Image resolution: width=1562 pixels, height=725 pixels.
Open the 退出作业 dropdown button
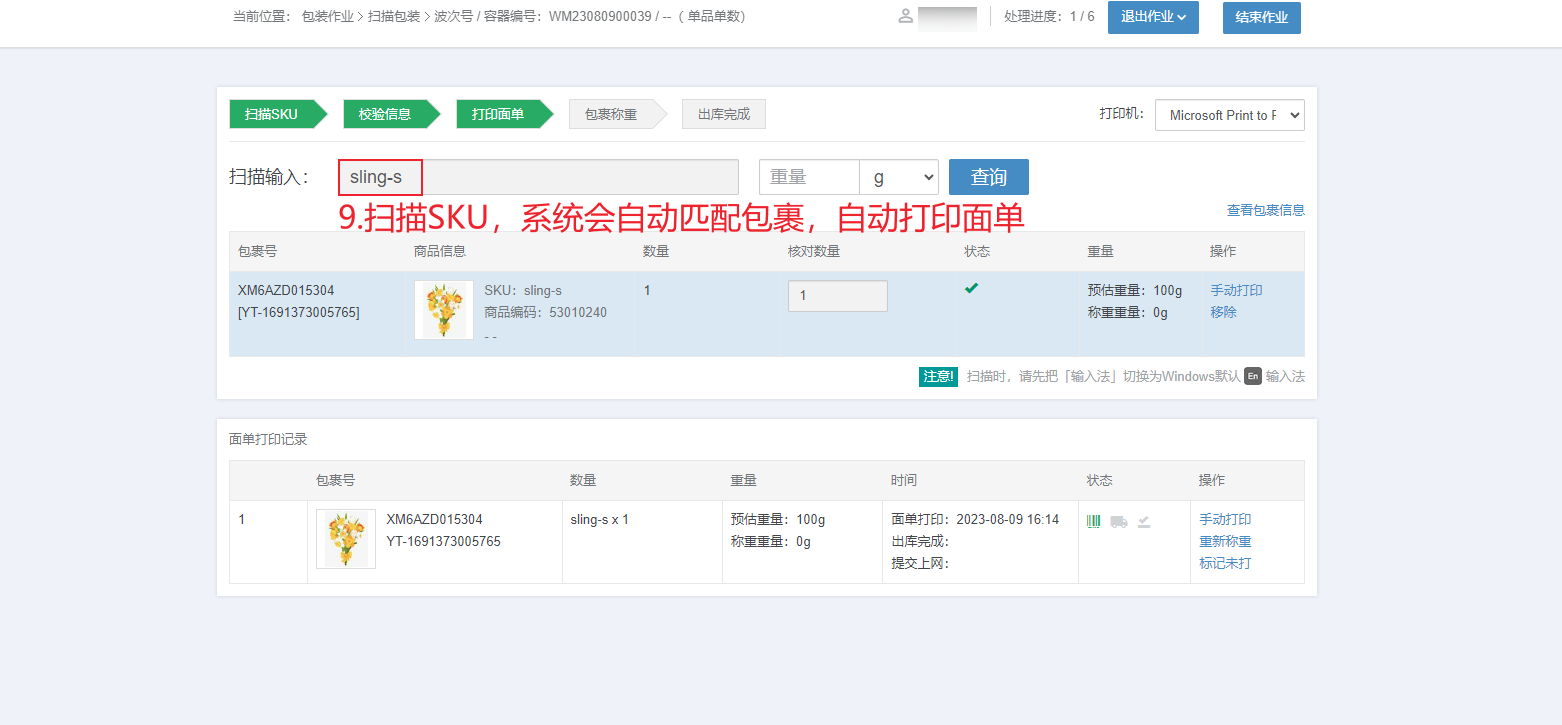tap(1153, 17)
